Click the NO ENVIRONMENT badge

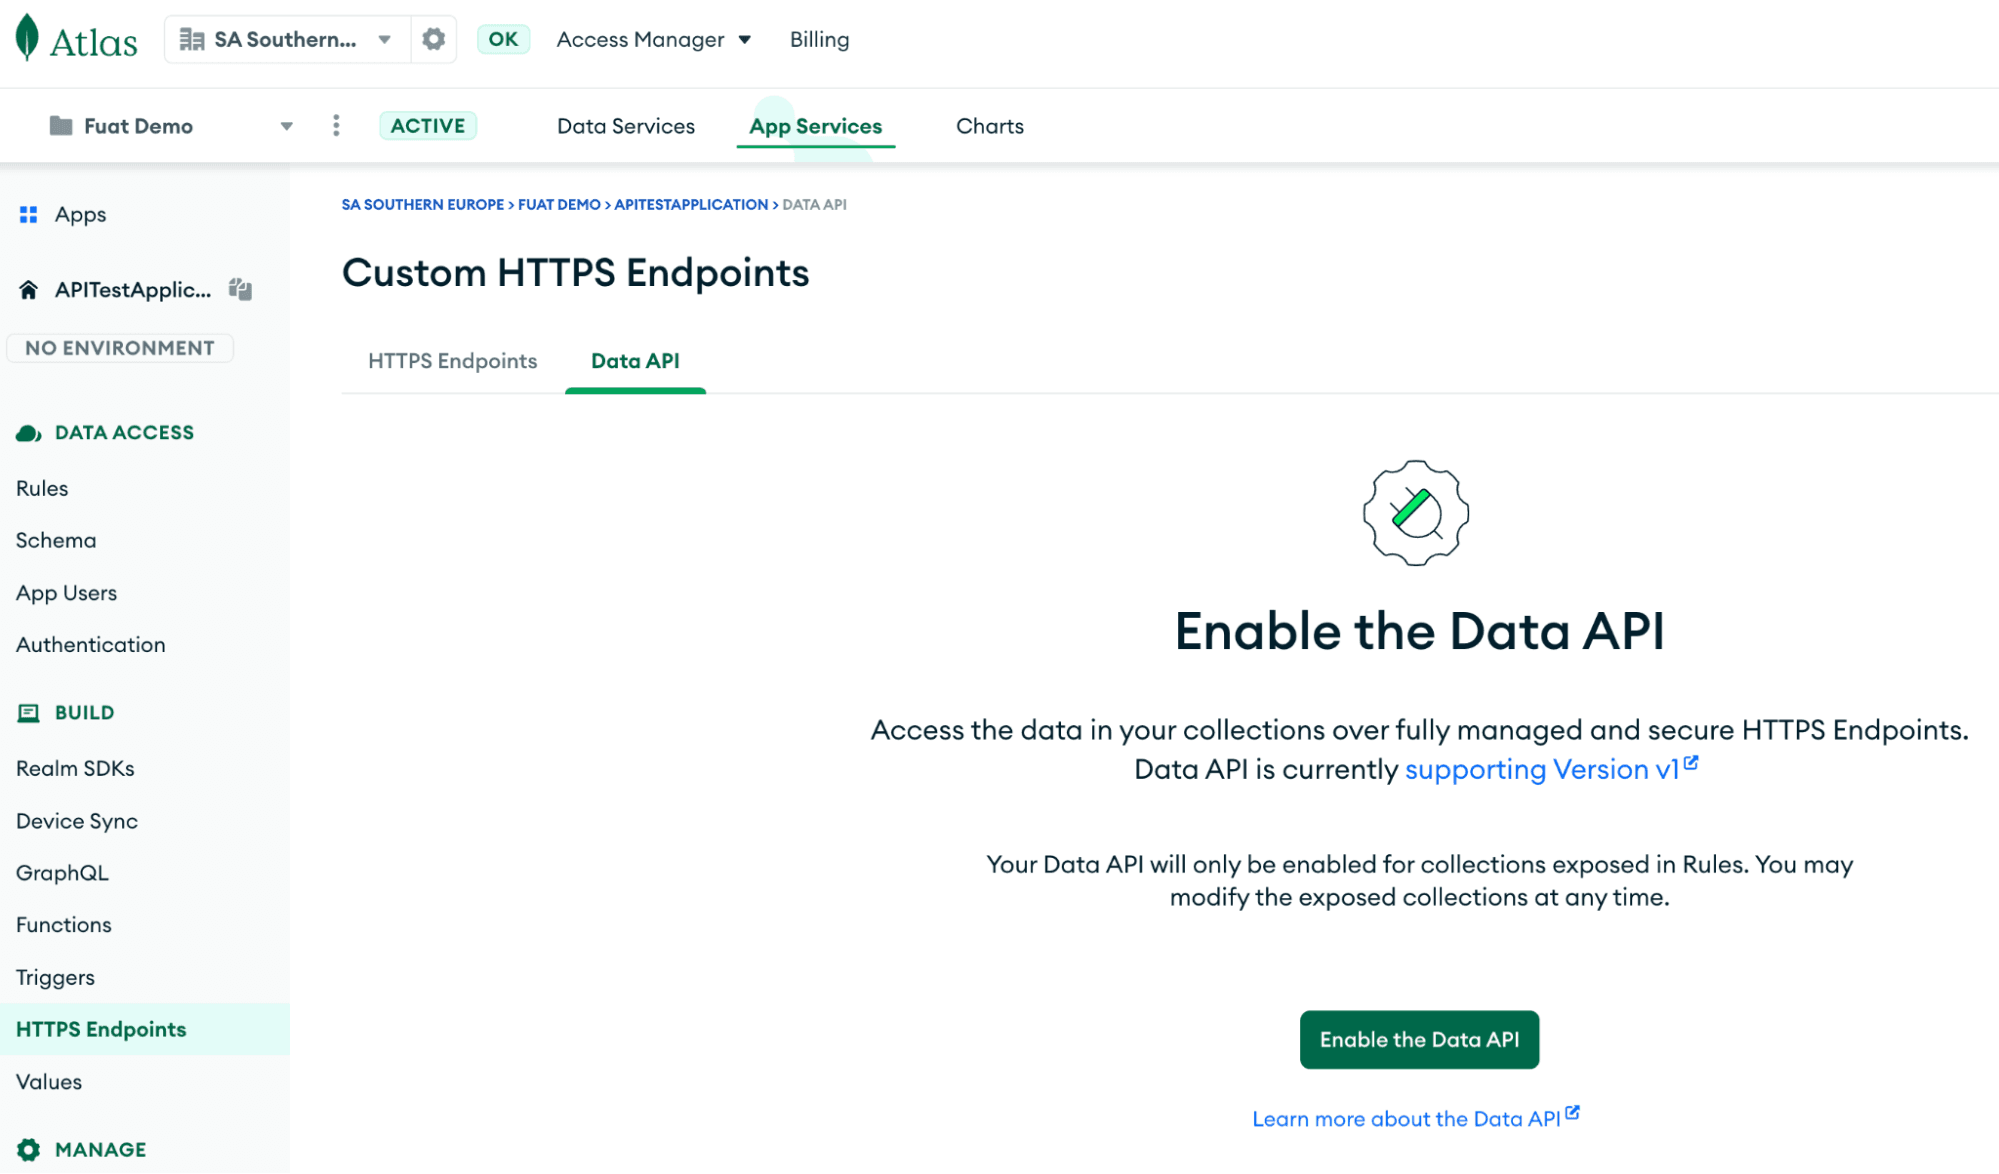120,348
